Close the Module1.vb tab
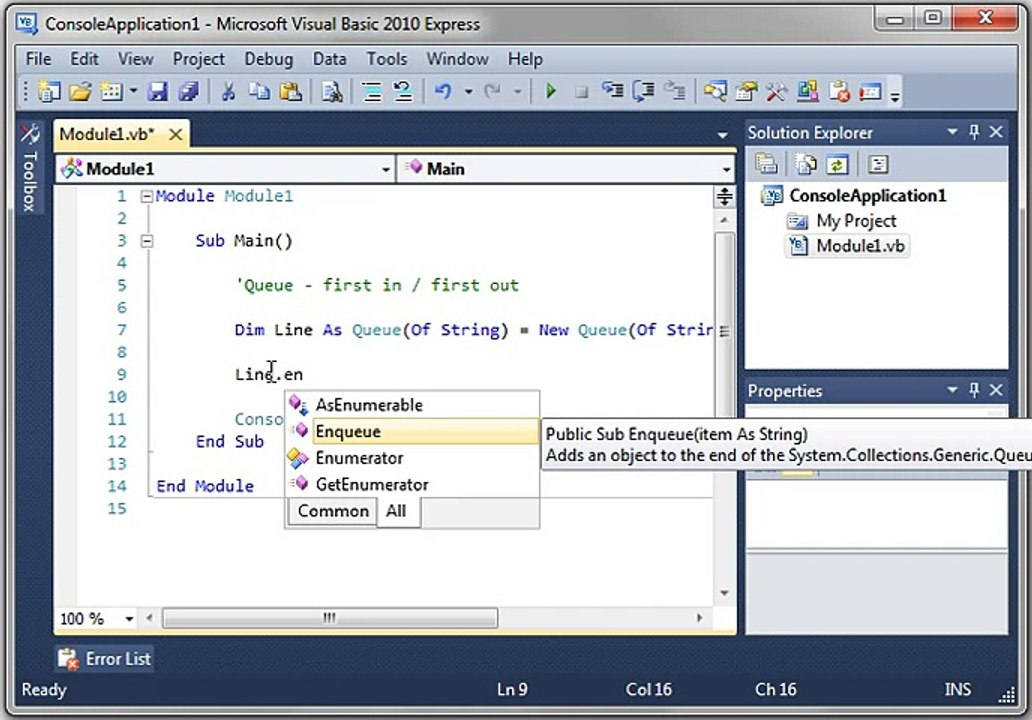1032x720 pixels. point(175,134)
